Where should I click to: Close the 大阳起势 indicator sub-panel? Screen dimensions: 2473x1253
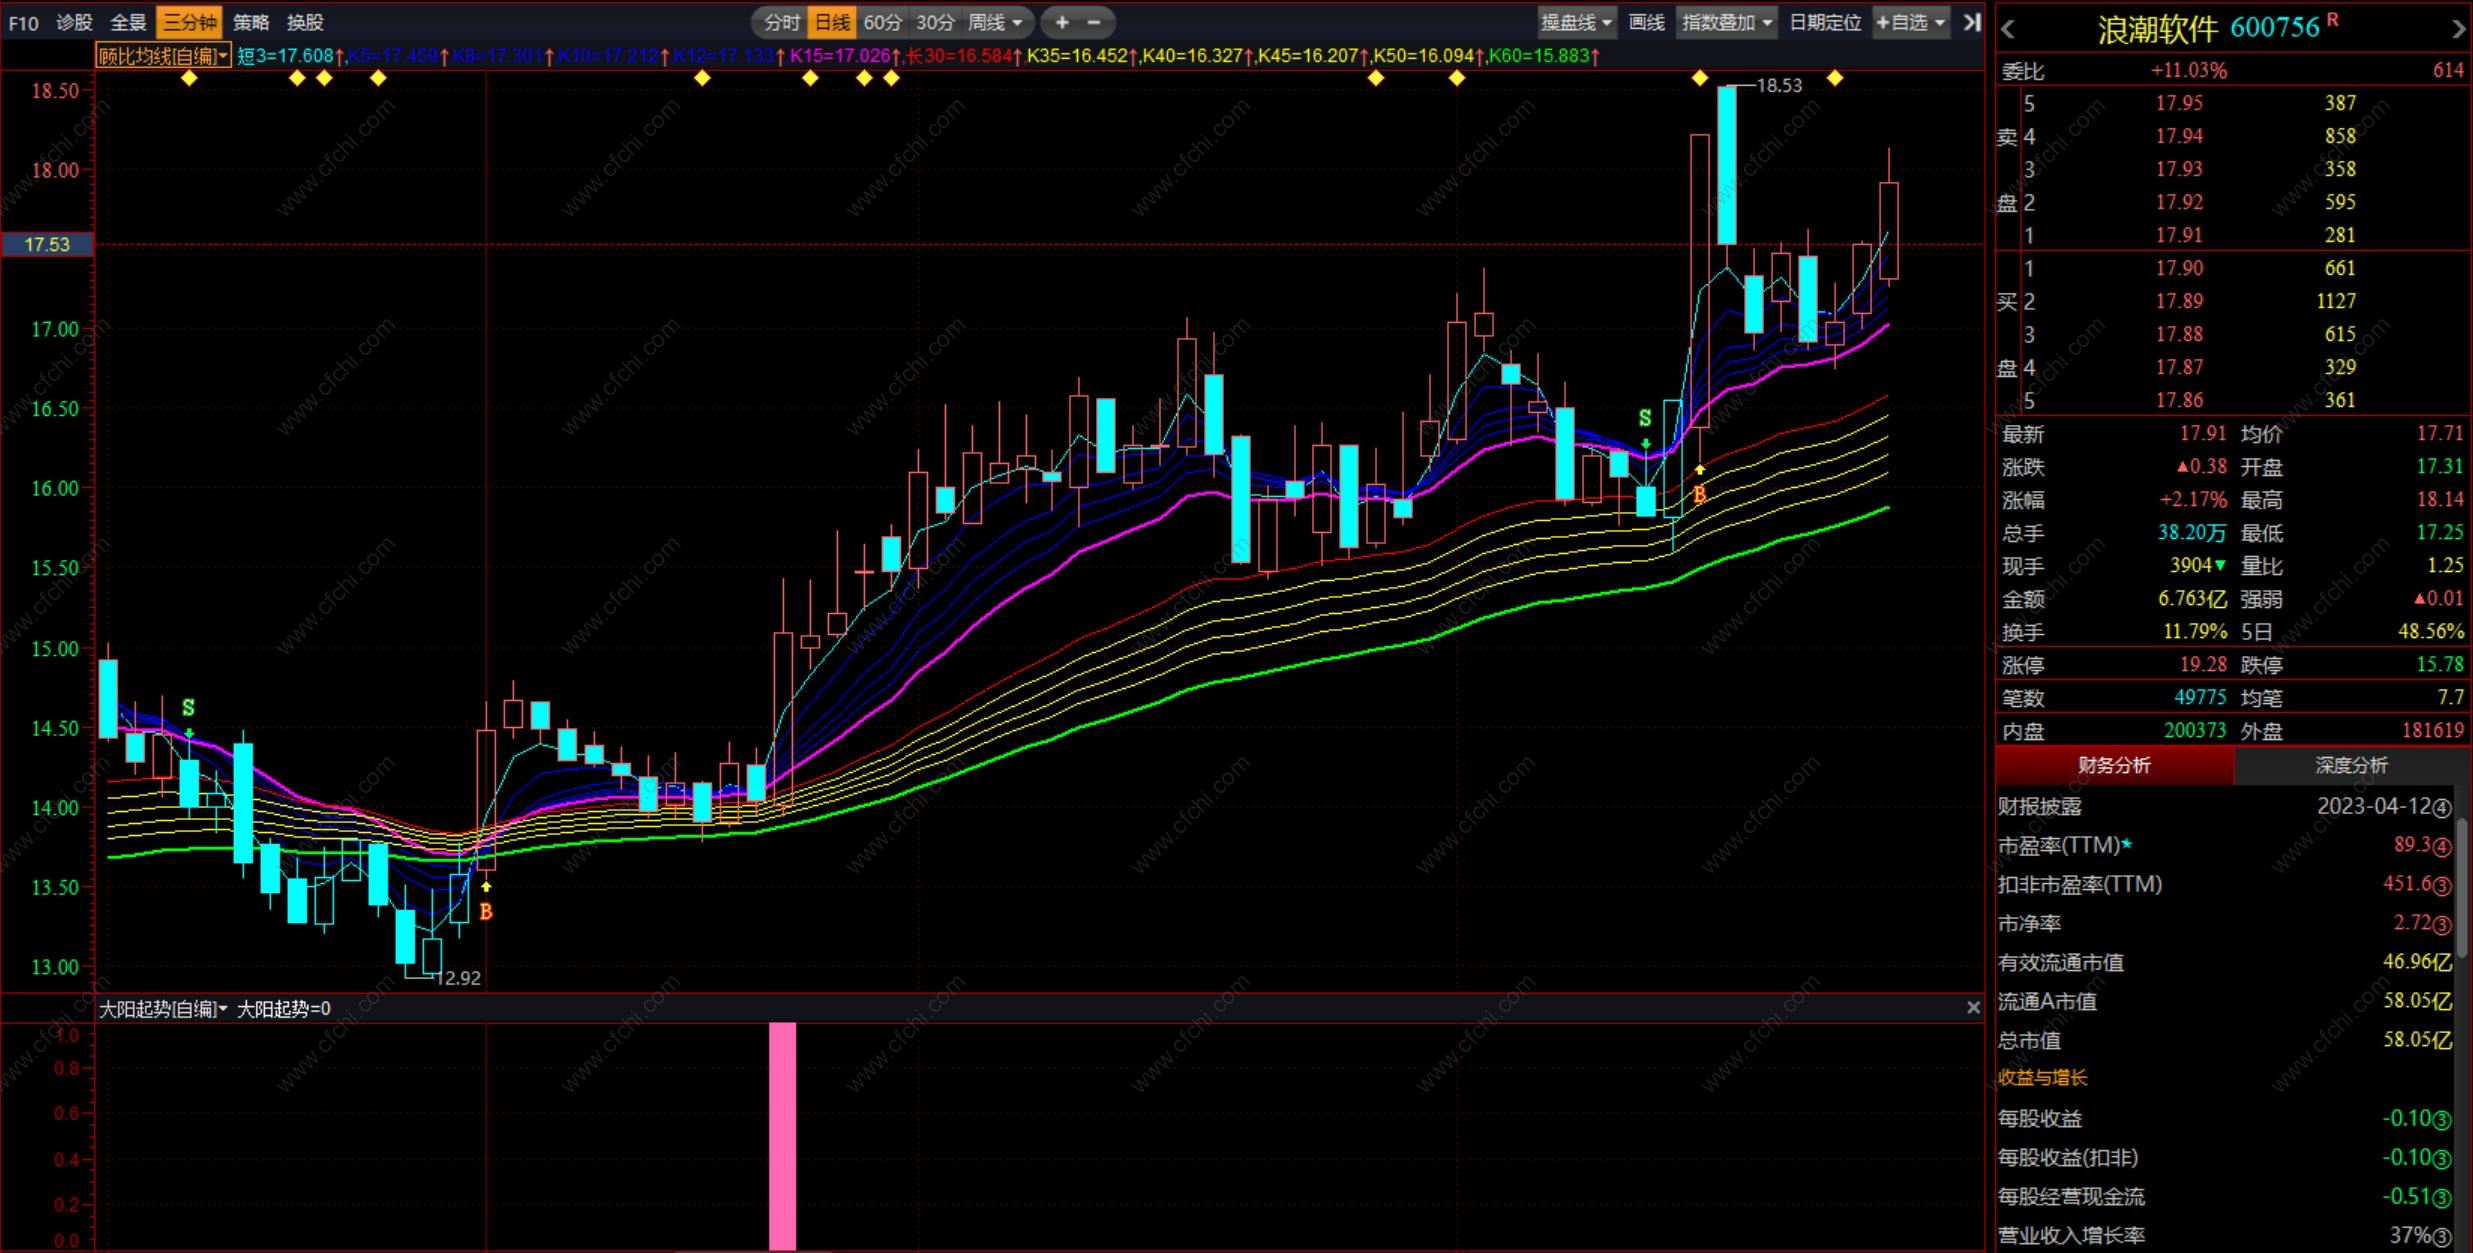point(1973,1008)
